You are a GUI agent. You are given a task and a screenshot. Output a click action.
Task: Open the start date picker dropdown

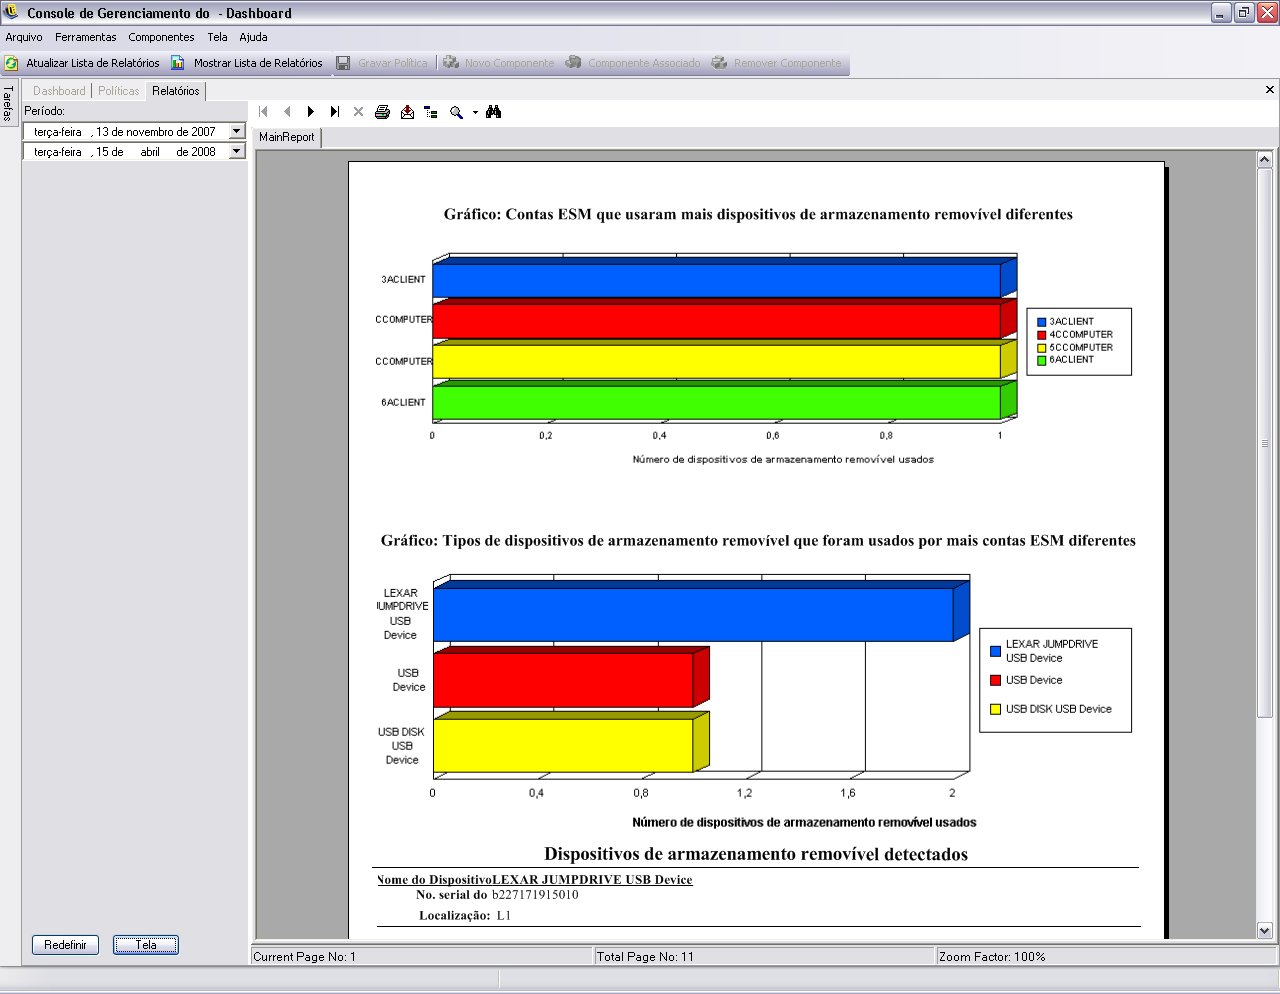click(x=237, y=131)
